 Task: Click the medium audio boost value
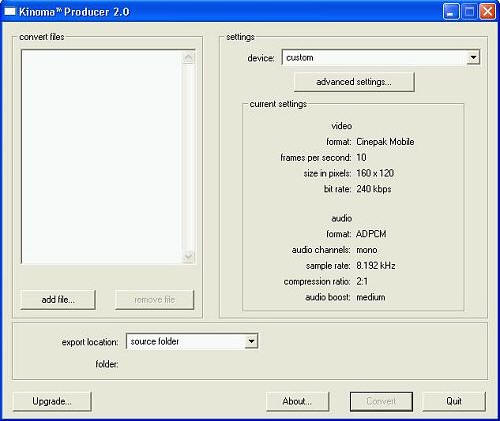point(371,297)
